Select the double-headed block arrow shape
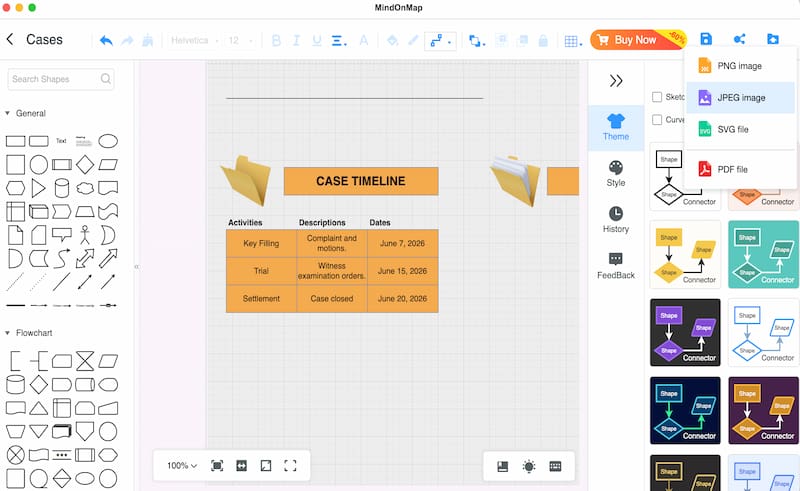 click(x=85, y=258)
